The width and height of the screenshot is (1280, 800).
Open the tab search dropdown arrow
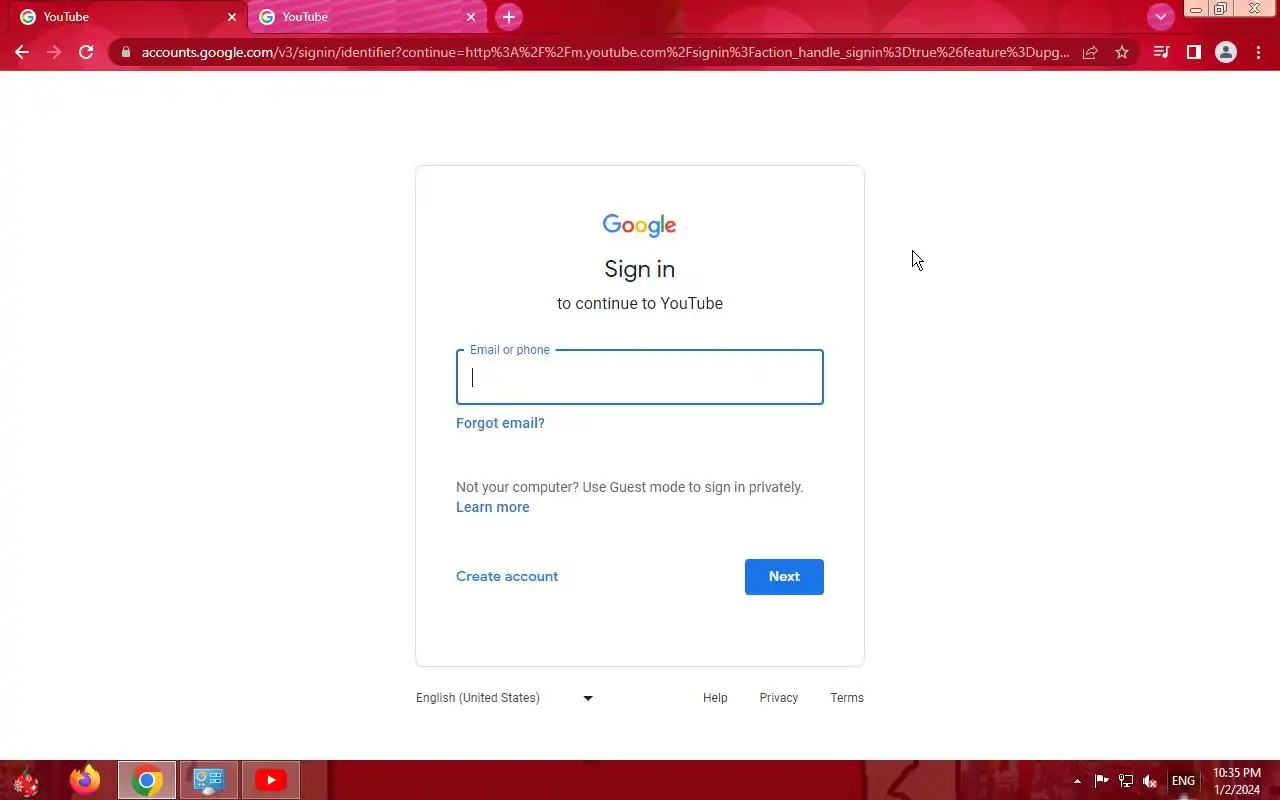[1160, 17]
